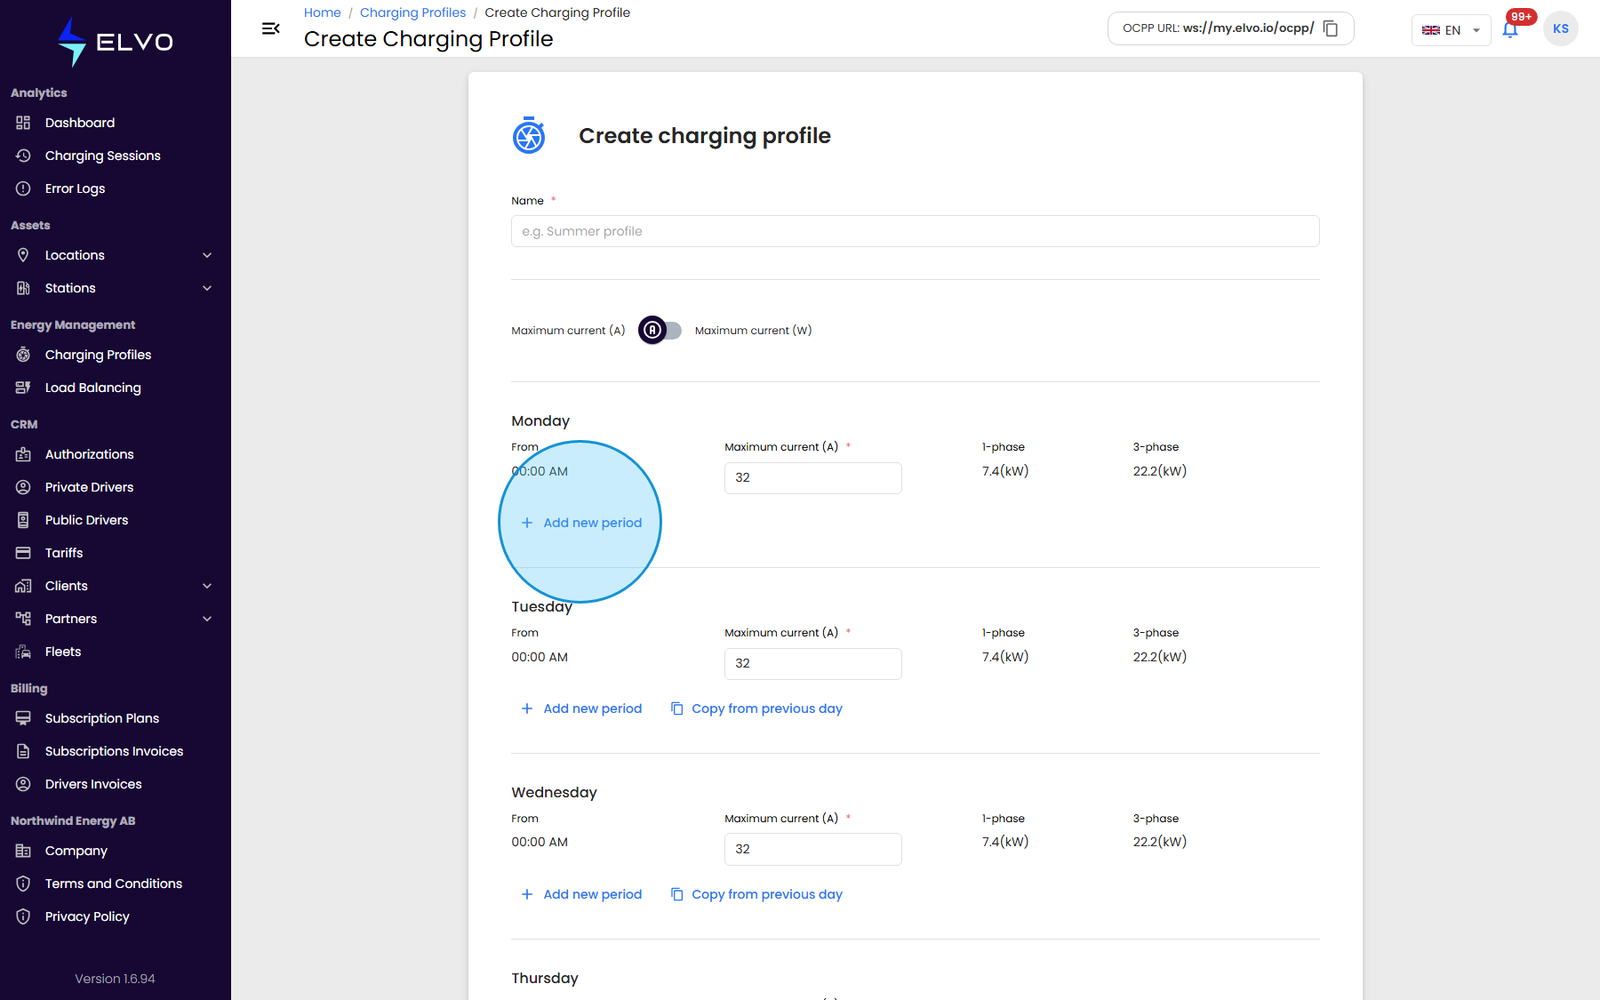
Task: Click Tuesday's maximum current field
Action: click(x=813, y=664)
